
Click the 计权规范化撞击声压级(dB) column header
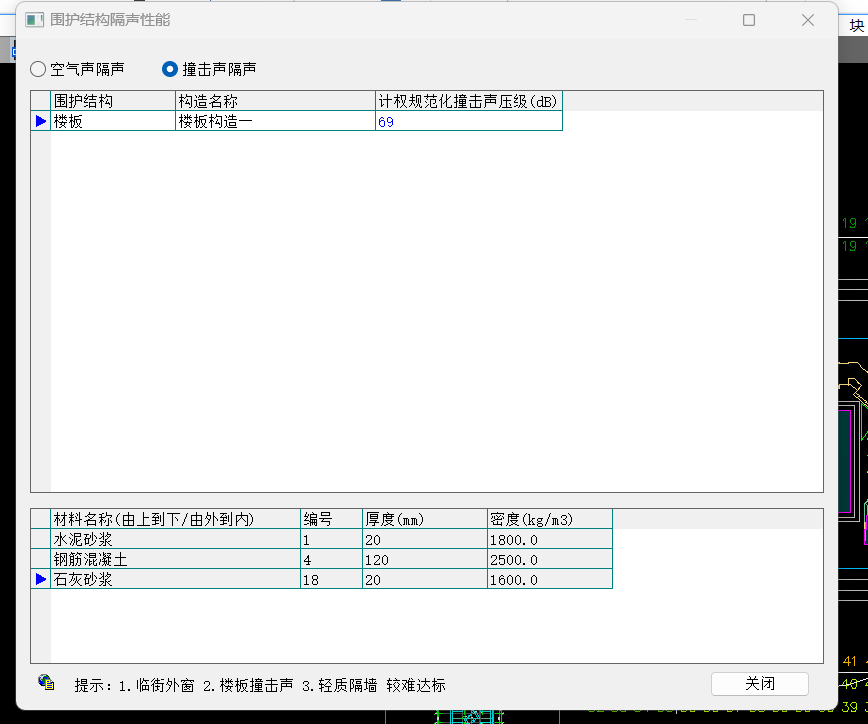tap(468, 101)
